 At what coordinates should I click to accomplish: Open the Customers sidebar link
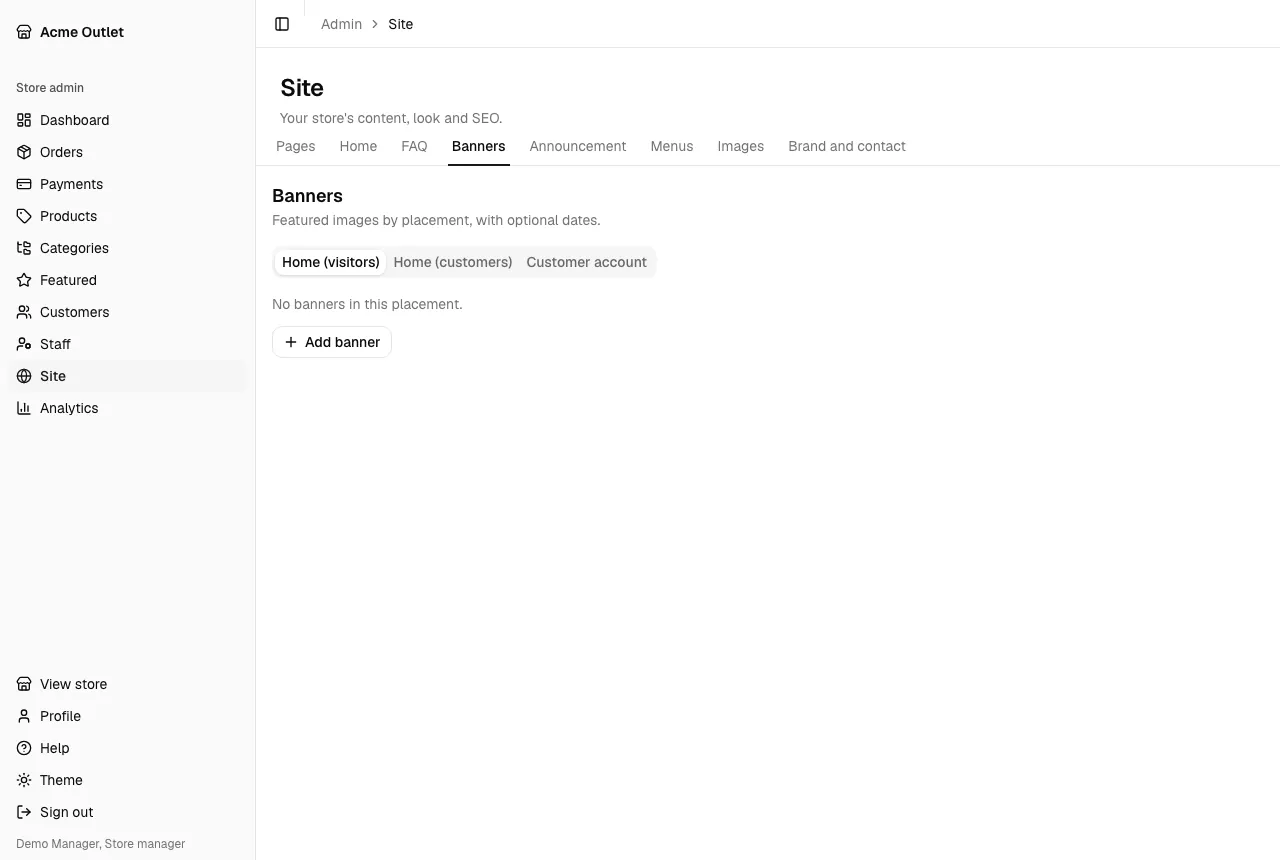[128, 312]
